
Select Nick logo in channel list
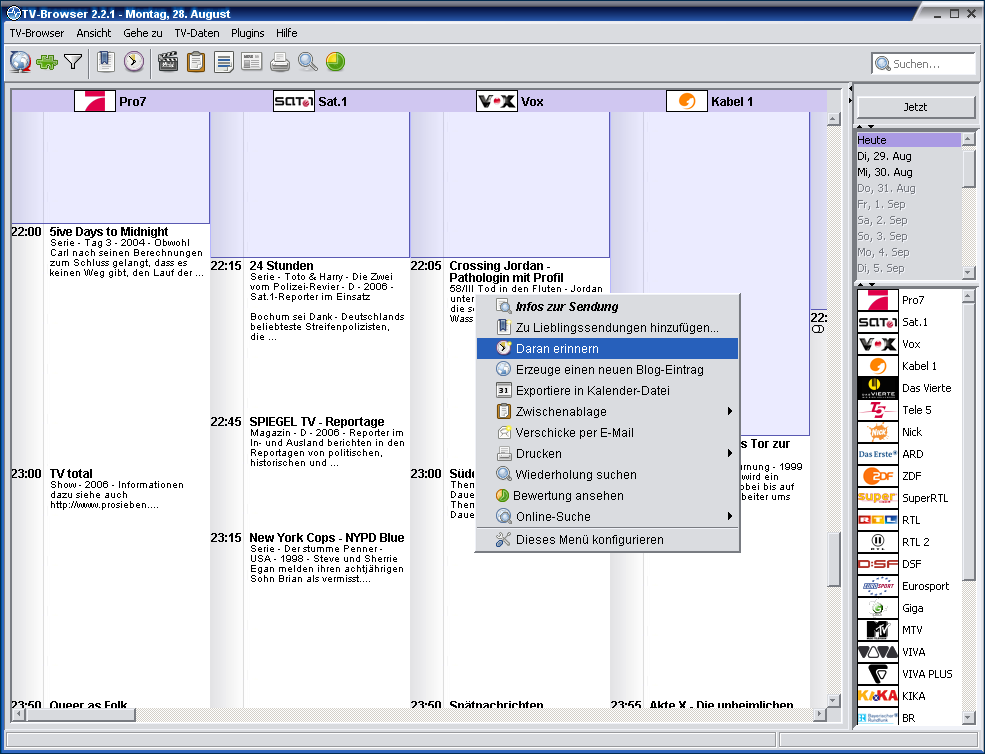click(878, 432)
